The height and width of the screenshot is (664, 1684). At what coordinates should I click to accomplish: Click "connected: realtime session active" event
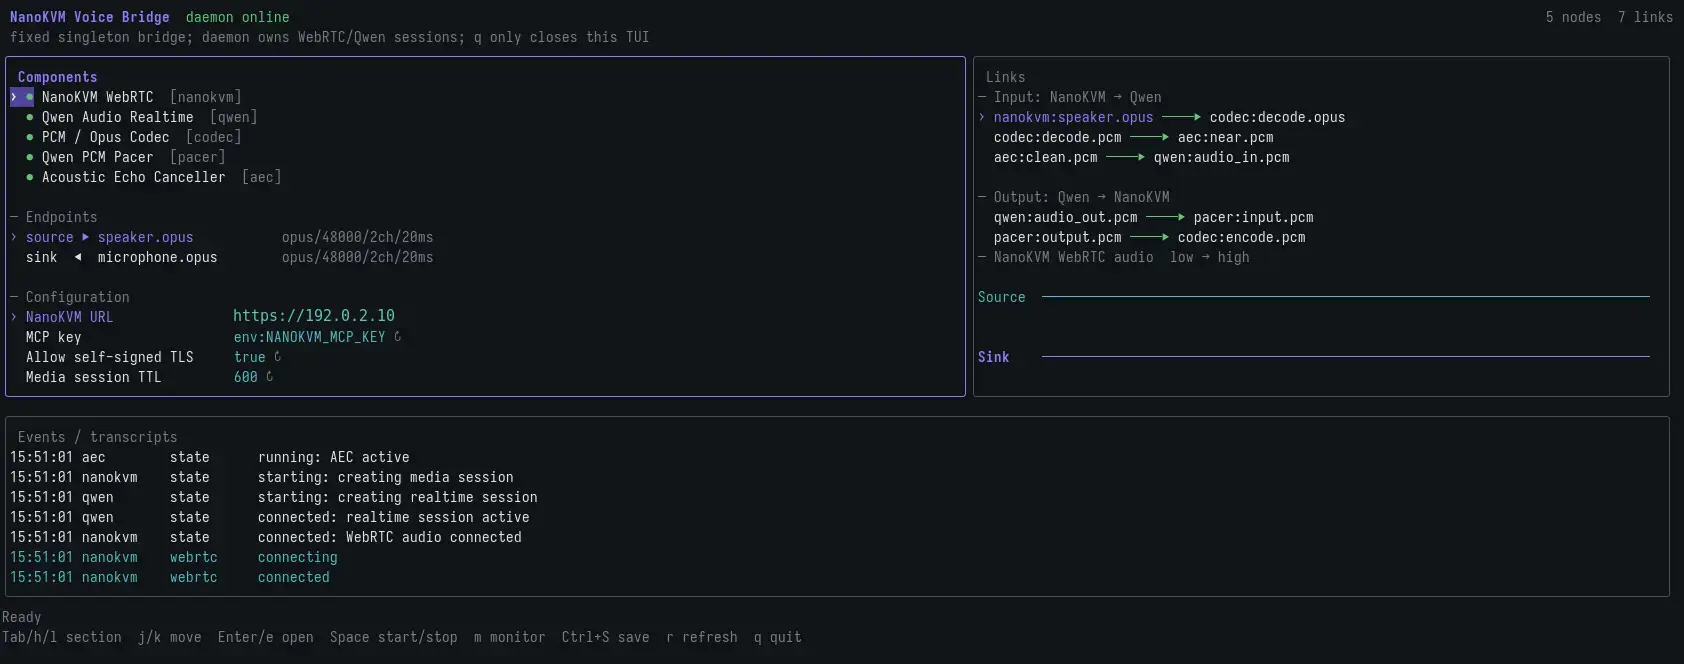coord(394,517)
